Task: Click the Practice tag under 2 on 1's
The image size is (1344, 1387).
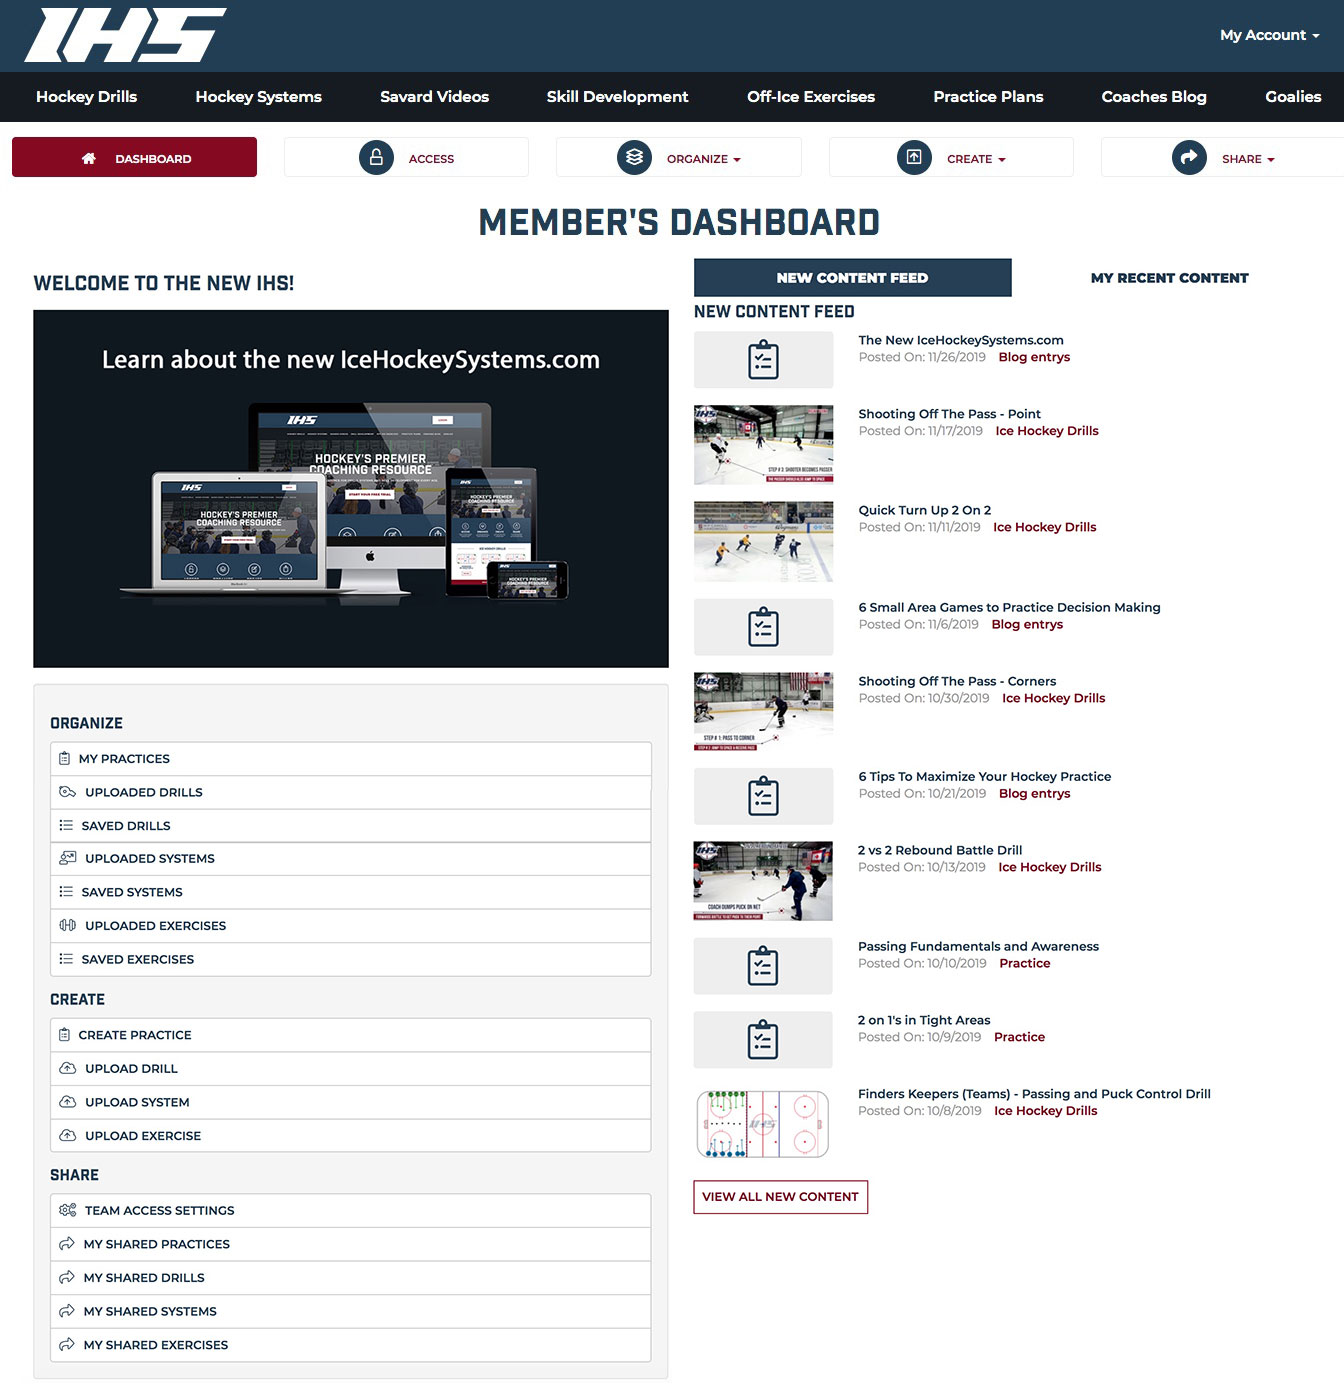Action: 1019,1037
